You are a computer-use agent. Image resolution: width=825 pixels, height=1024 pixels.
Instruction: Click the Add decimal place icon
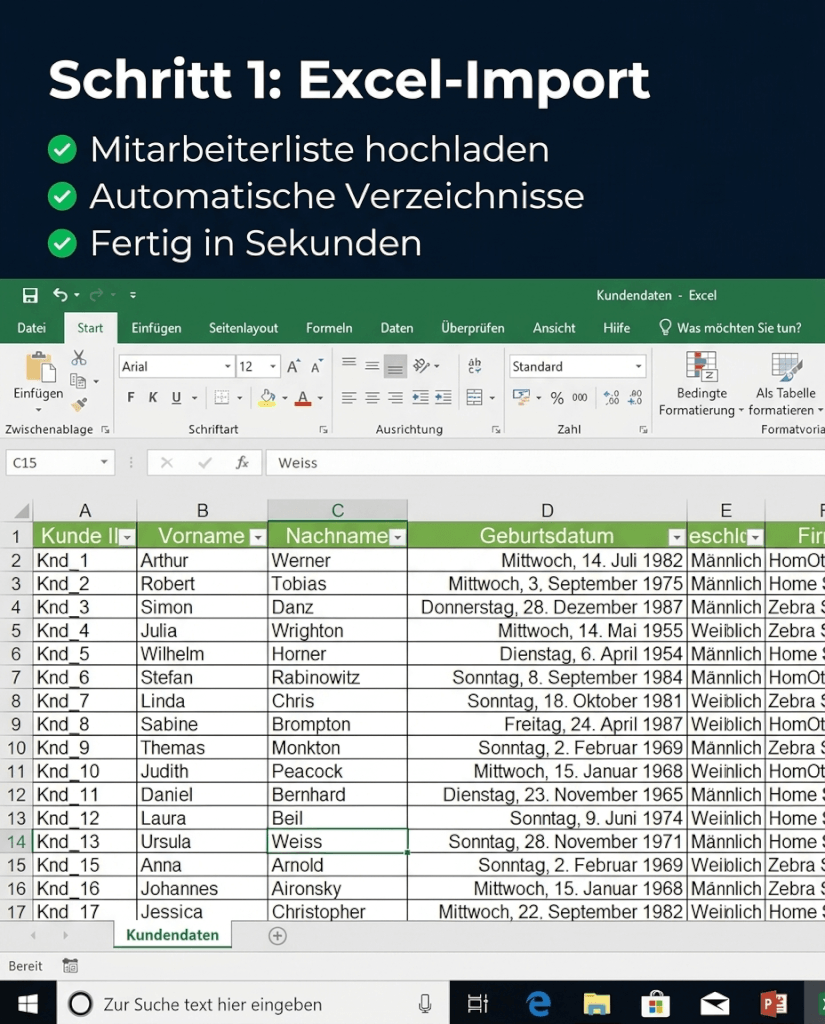pos(611,397)
